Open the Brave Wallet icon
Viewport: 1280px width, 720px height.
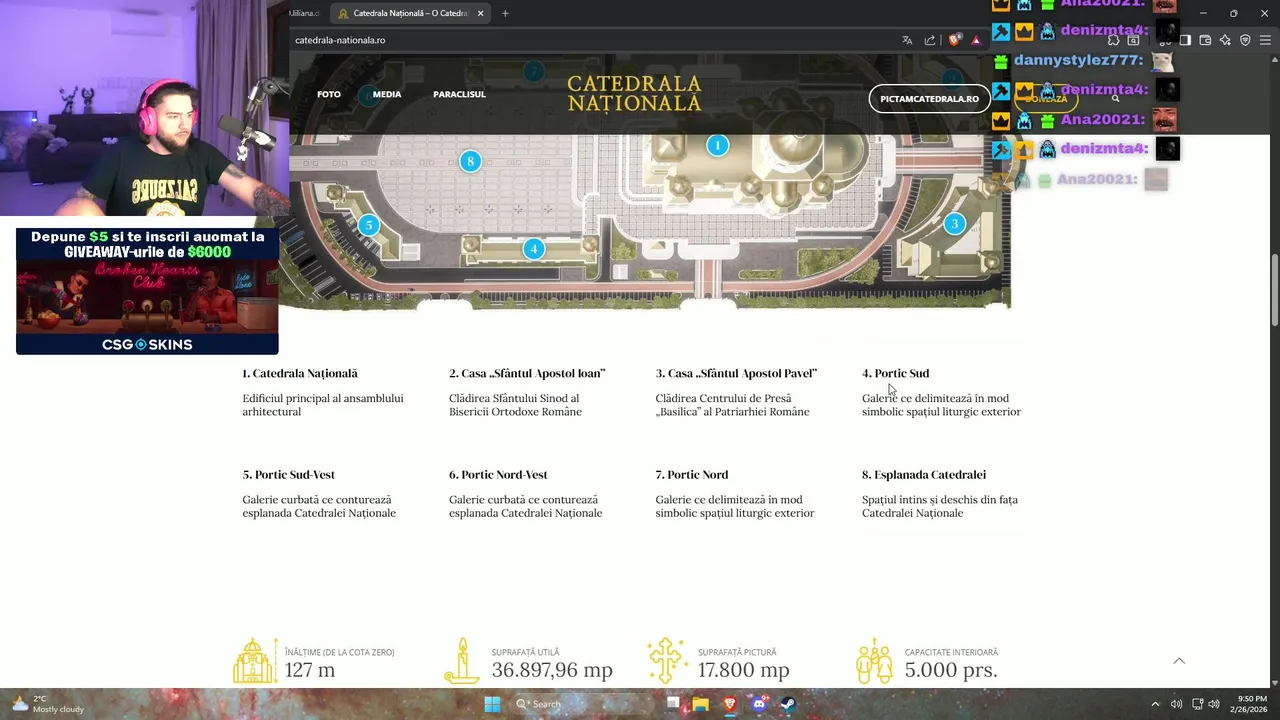click(1205, 40)
